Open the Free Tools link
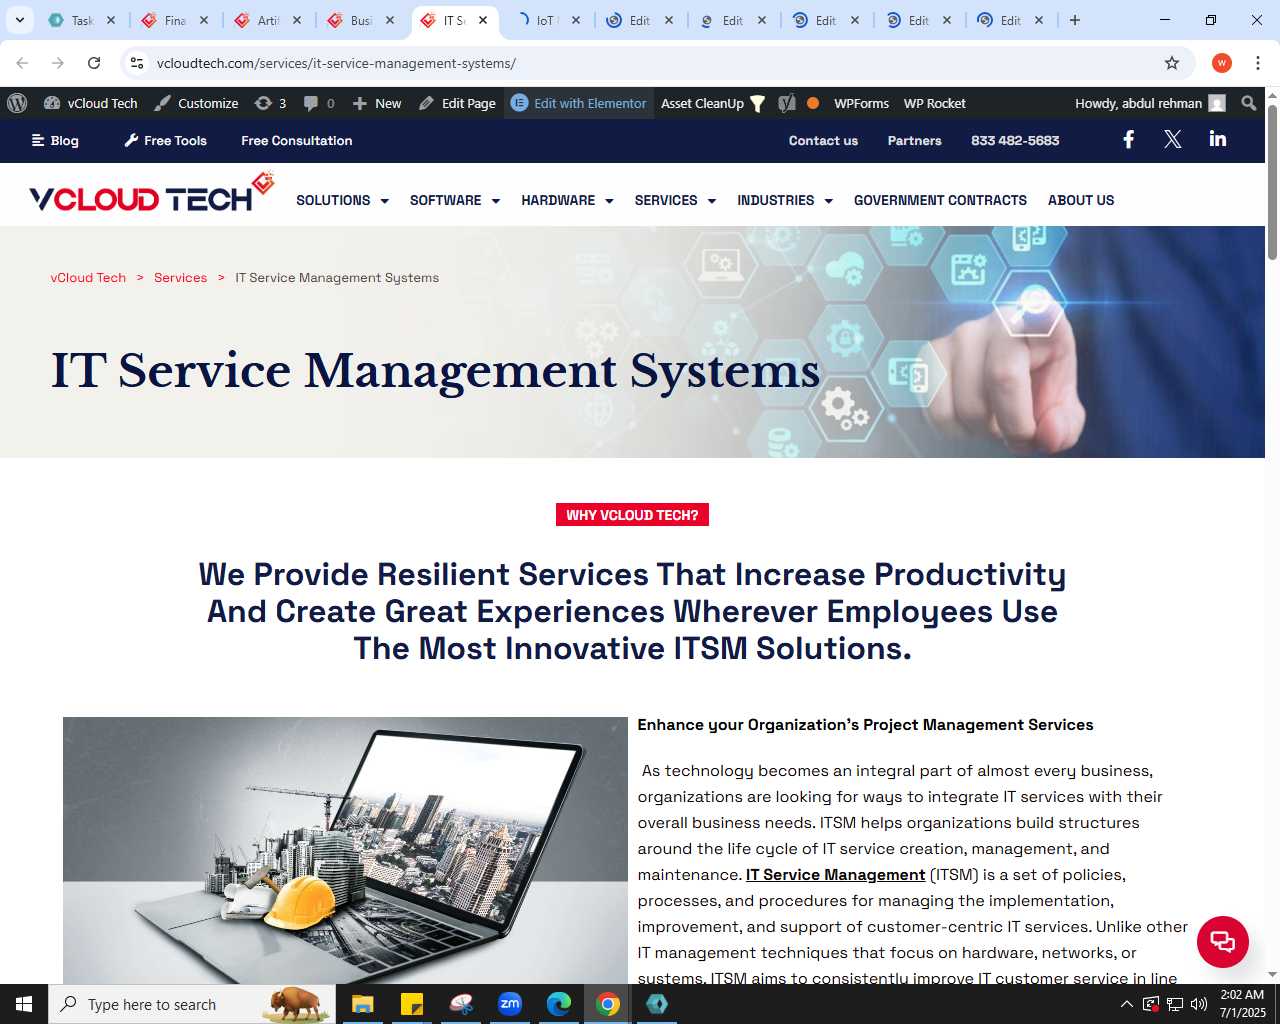The image size is (1280, 1024). 165,141
